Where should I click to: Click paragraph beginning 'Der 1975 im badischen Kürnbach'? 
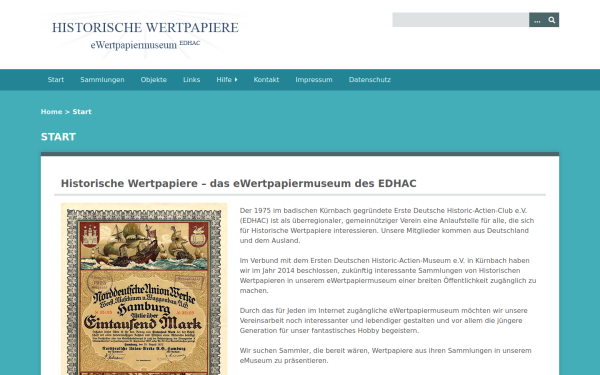coord(386,225)
